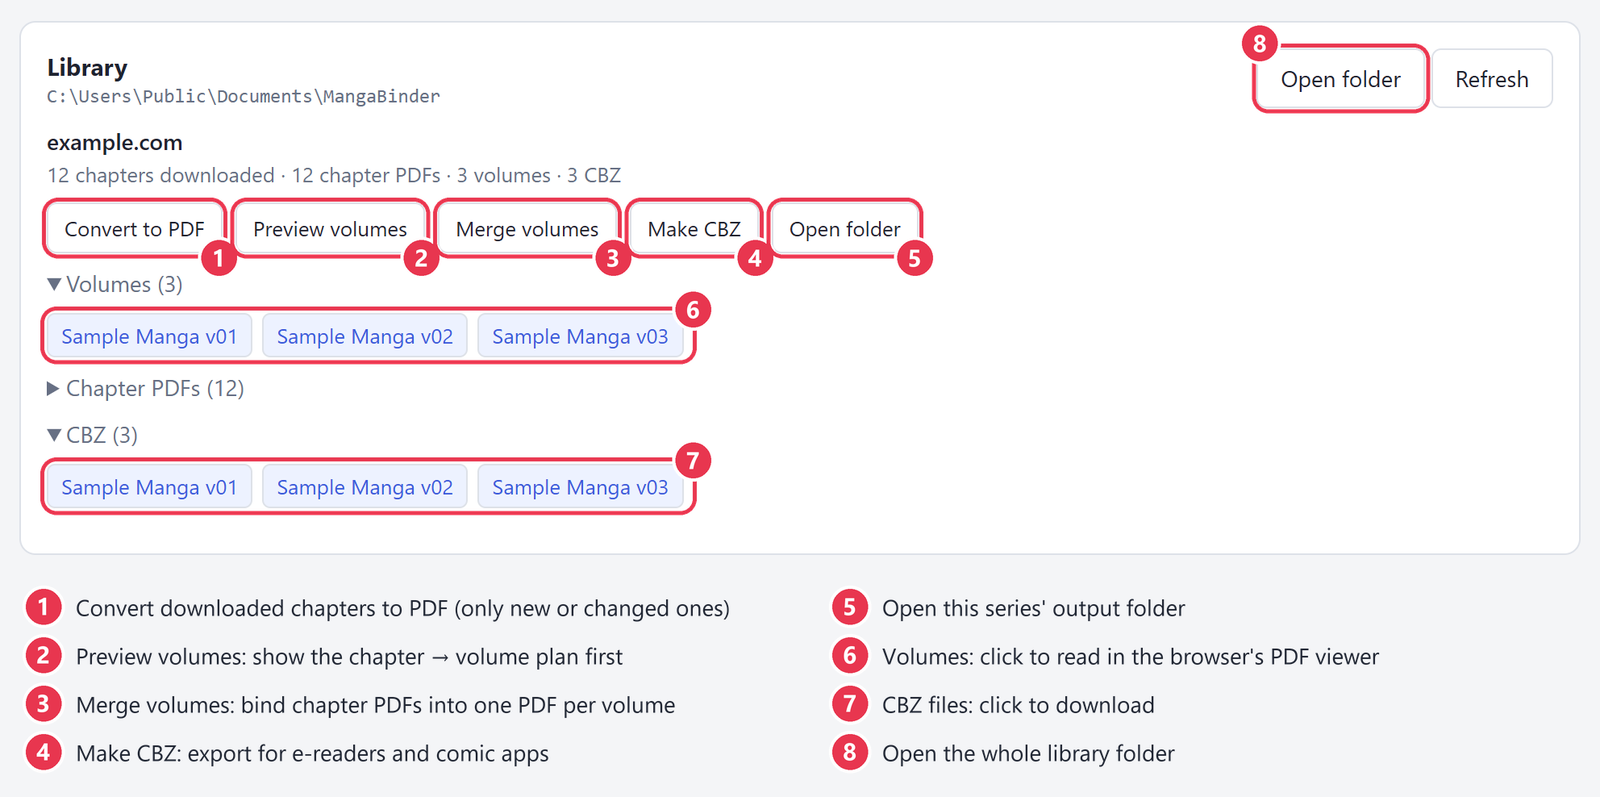Collapse the CBZ (3) section
1600x797 pixels.
[x=93, y=435]
